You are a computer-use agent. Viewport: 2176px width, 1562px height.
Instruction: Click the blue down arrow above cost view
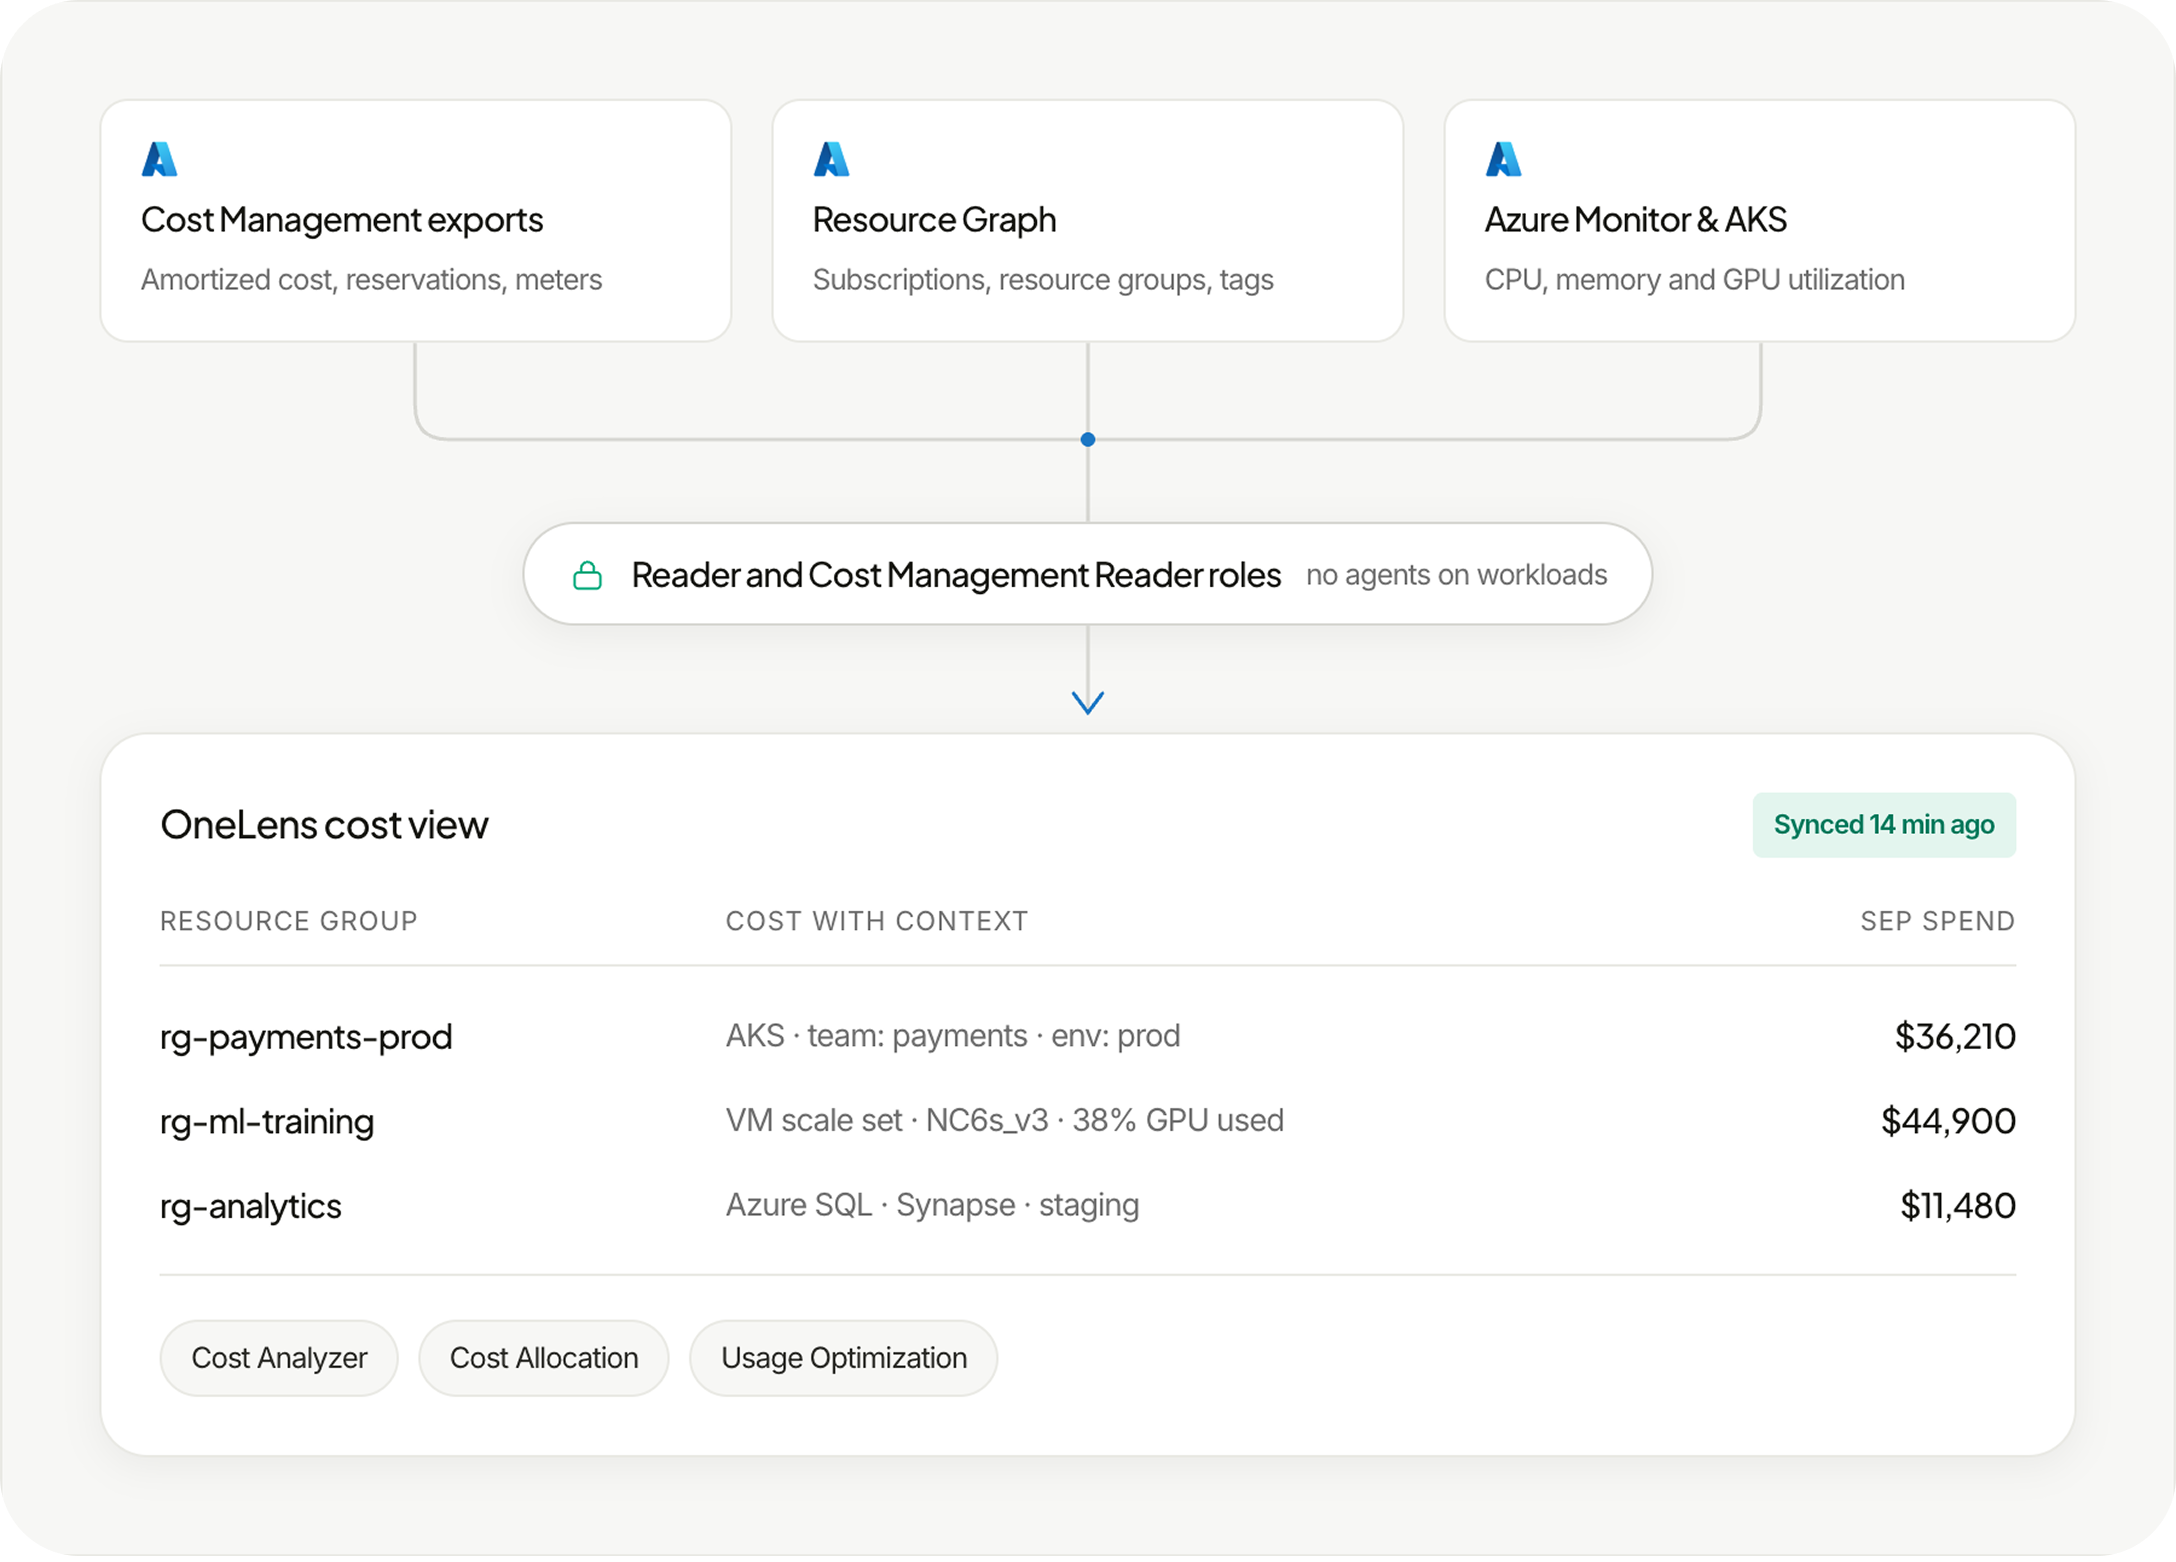point(1088,702)
